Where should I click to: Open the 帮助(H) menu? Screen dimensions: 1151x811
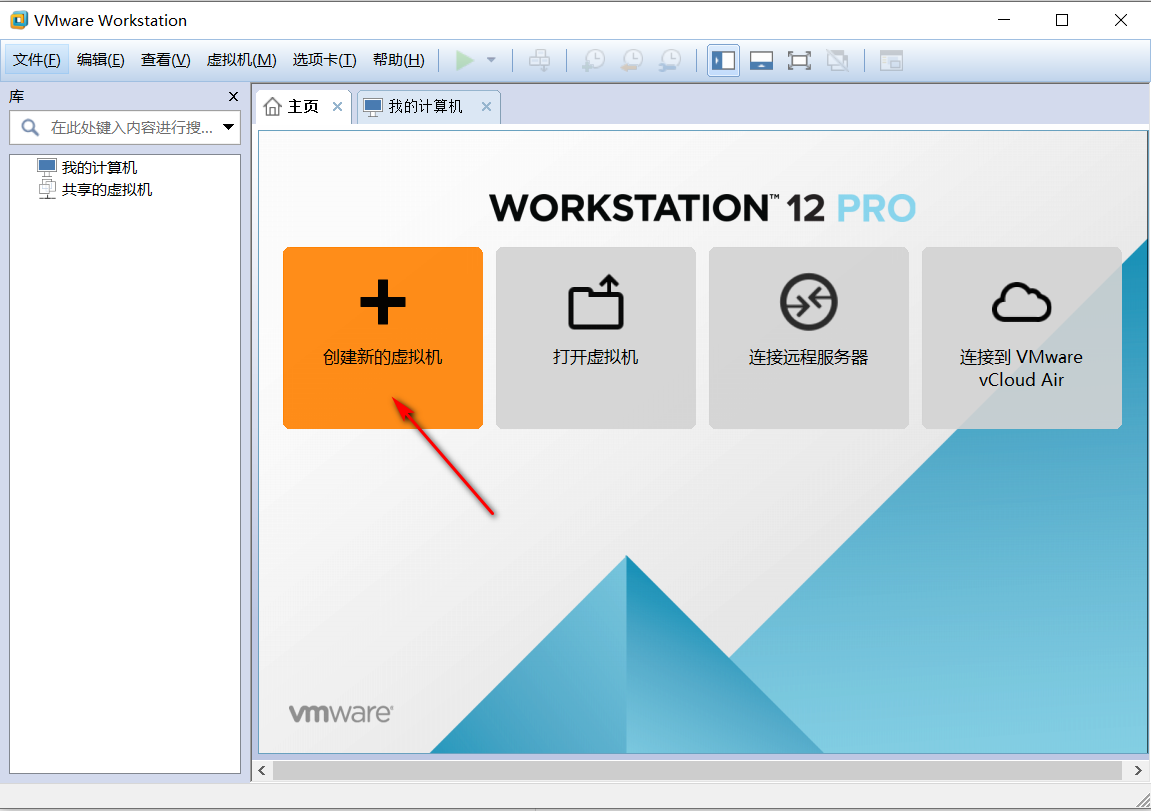(x=399, y=60)
